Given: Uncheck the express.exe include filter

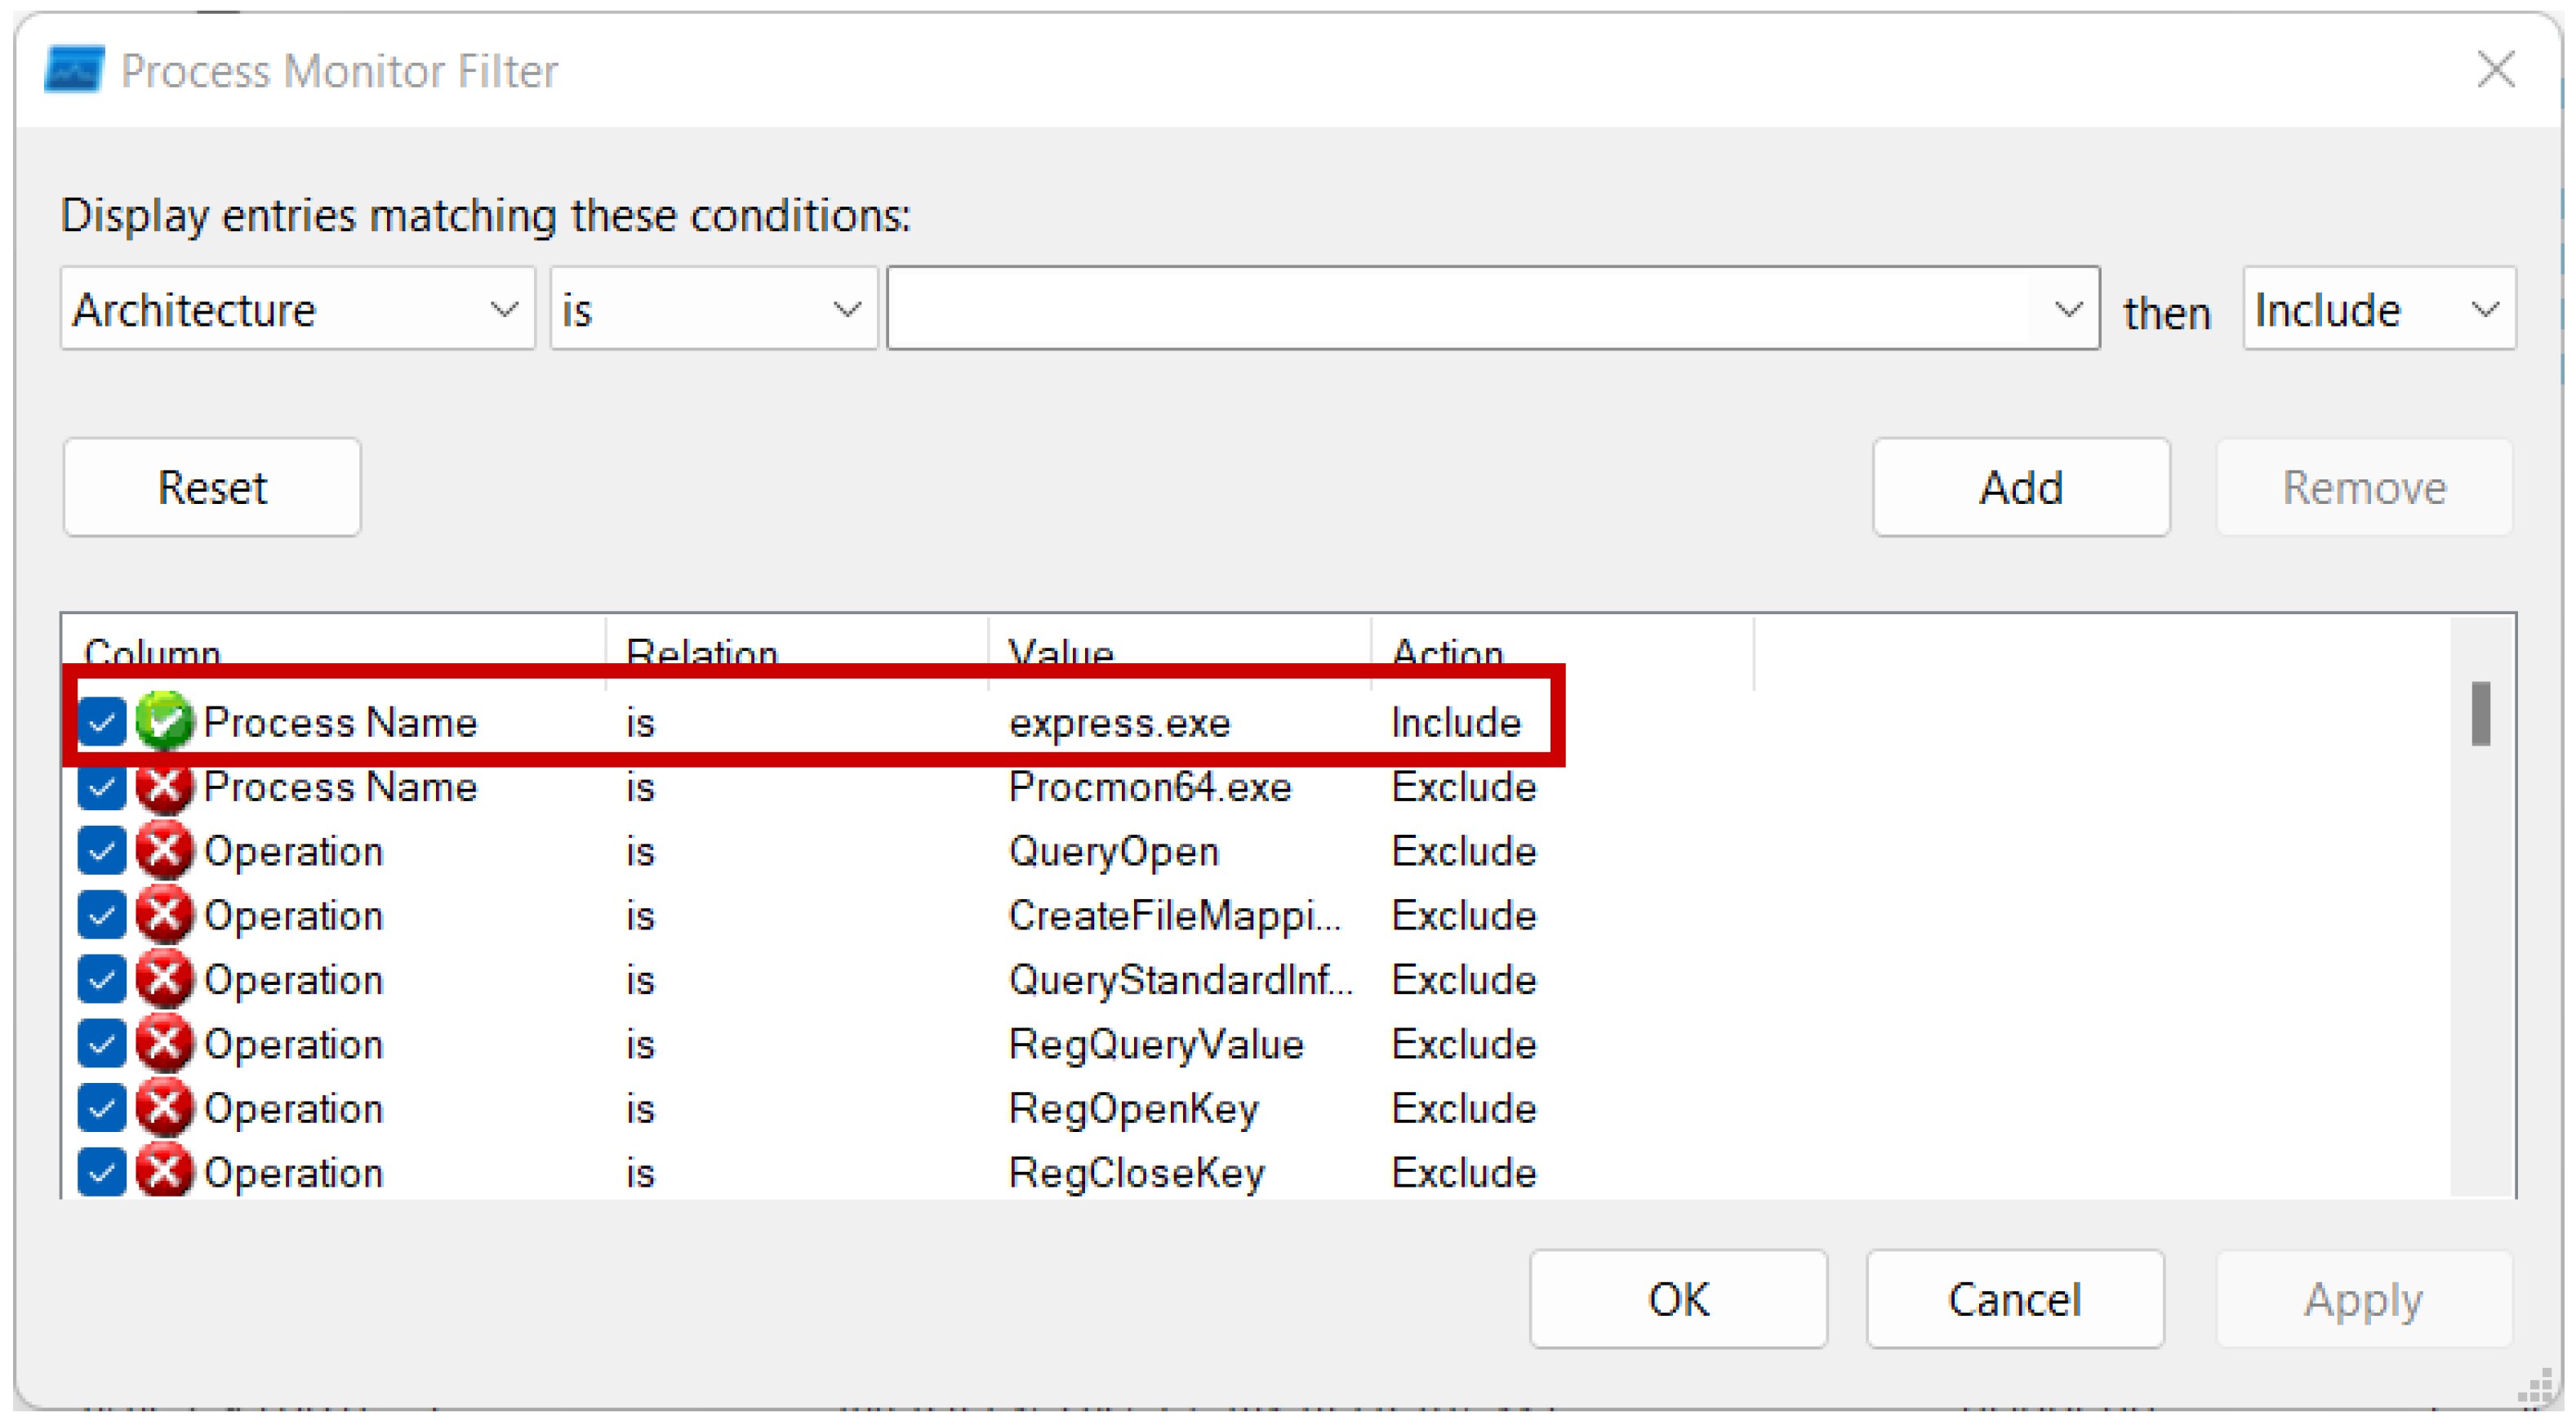Looking at the screenshot, I should [x=102, y=721].
